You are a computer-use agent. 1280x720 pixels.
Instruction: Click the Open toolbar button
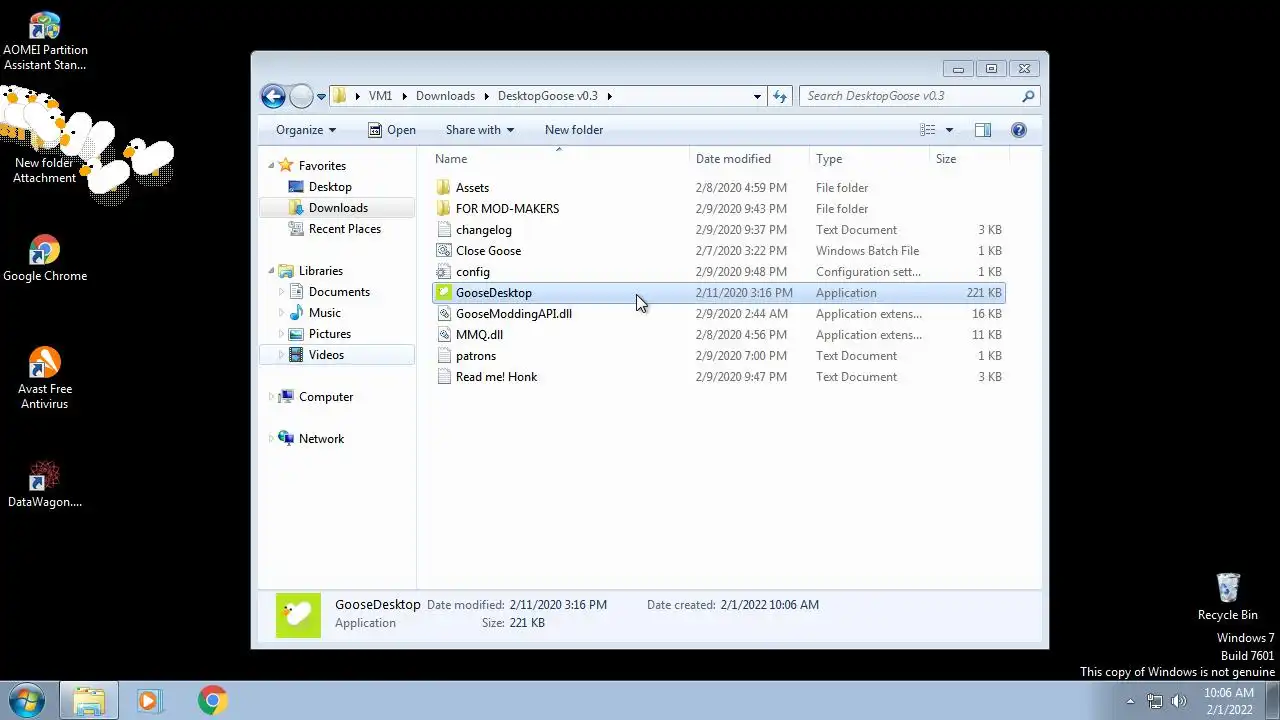[x=391, y=130]
